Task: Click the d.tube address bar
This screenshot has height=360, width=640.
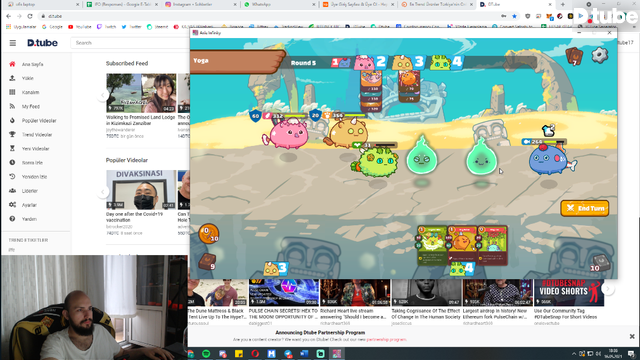Action: point(269,16)
